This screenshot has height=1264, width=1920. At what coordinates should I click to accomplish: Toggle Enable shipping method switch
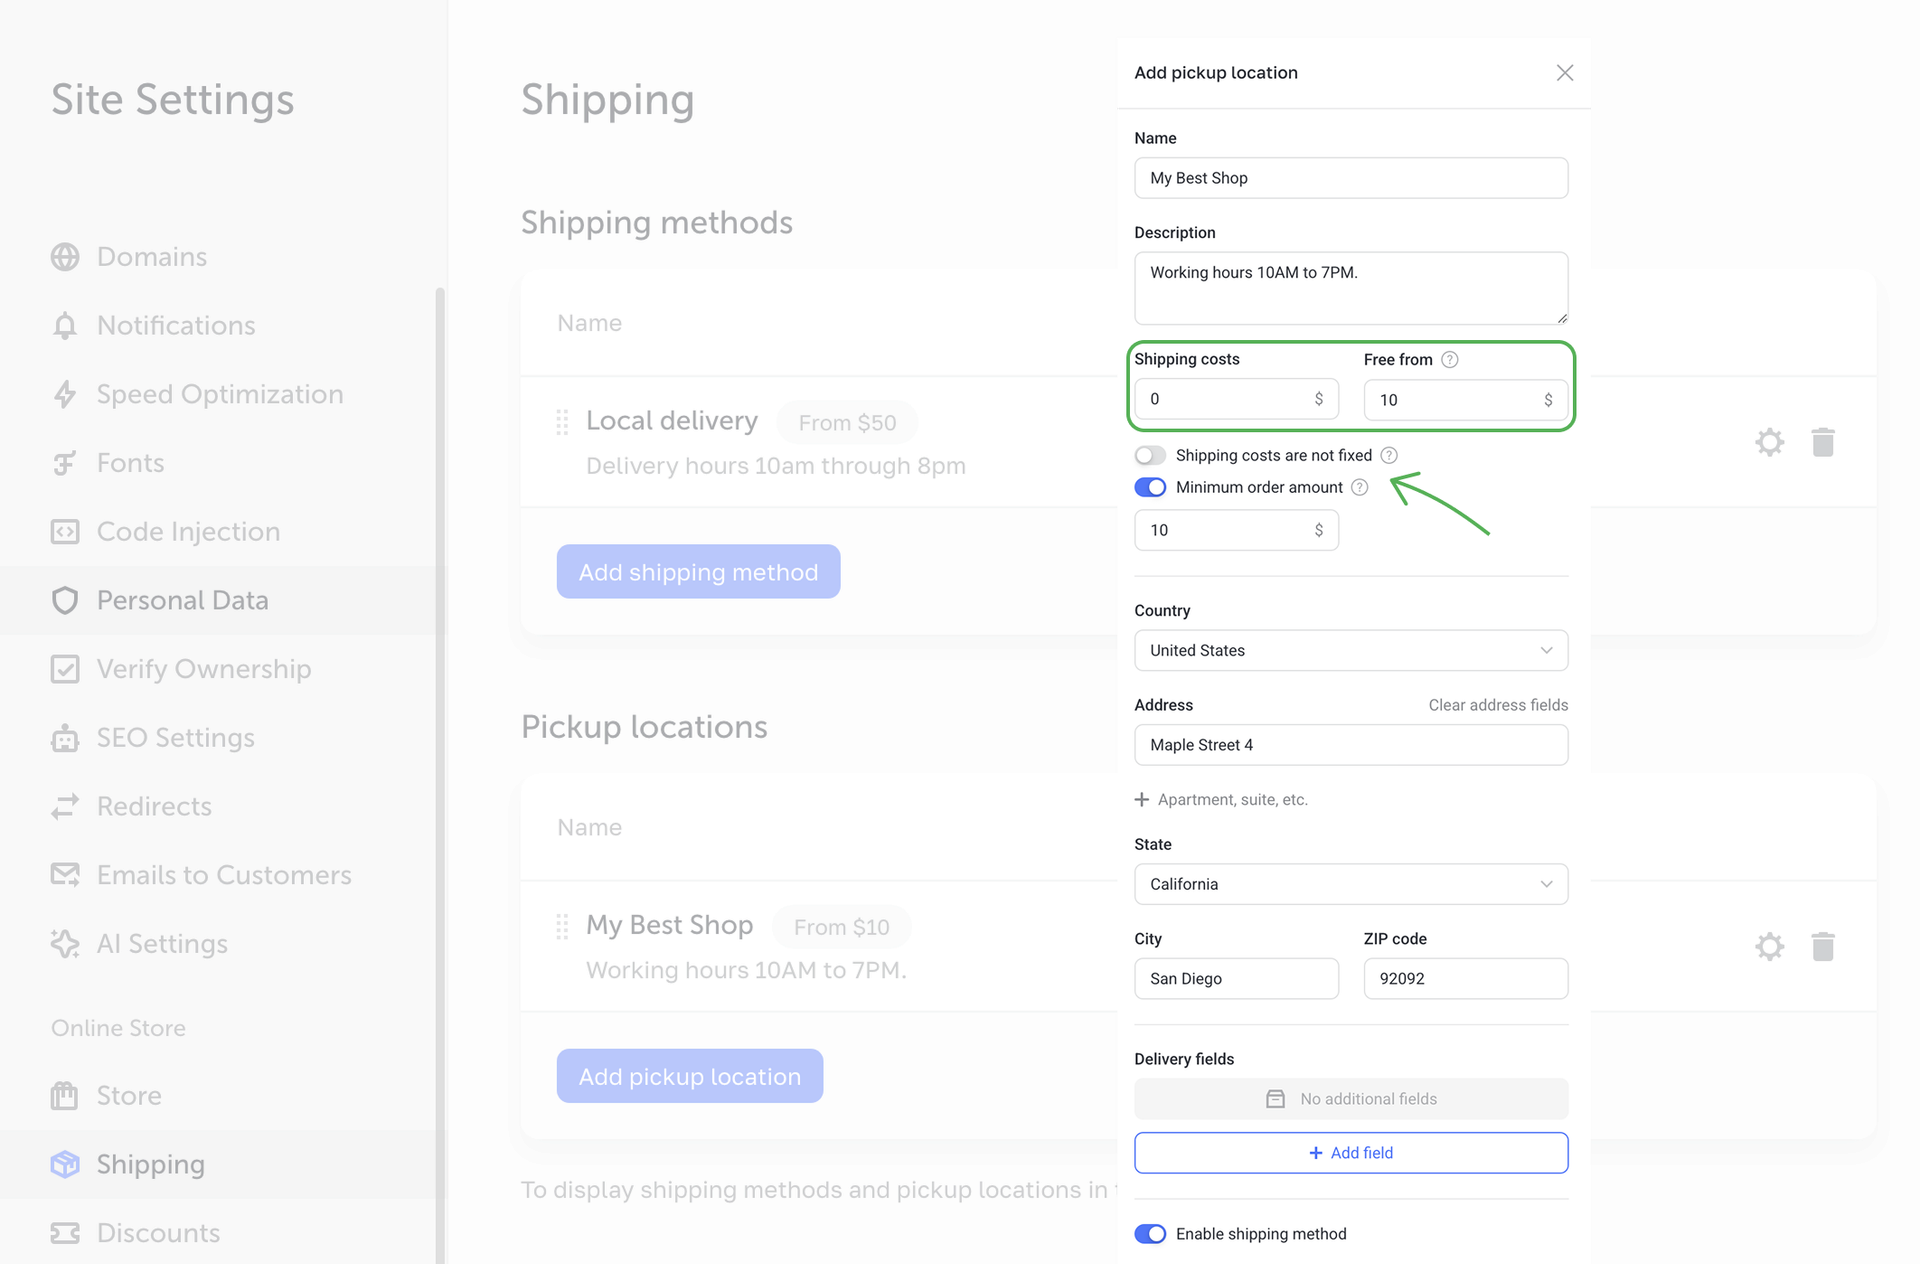[1150, 1233]
